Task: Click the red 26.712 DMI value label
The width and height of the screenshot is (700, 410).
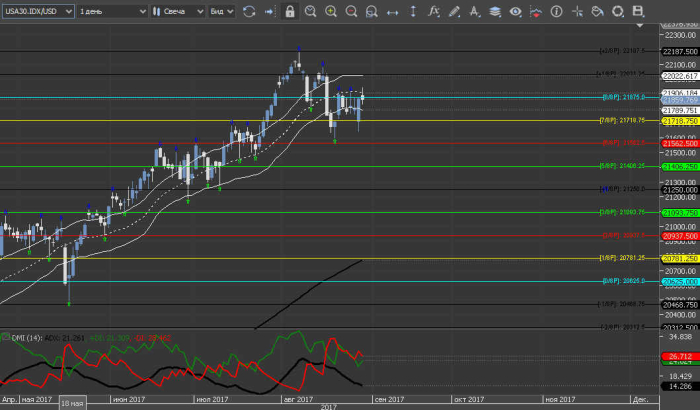Action: click(x=680, y=356)
